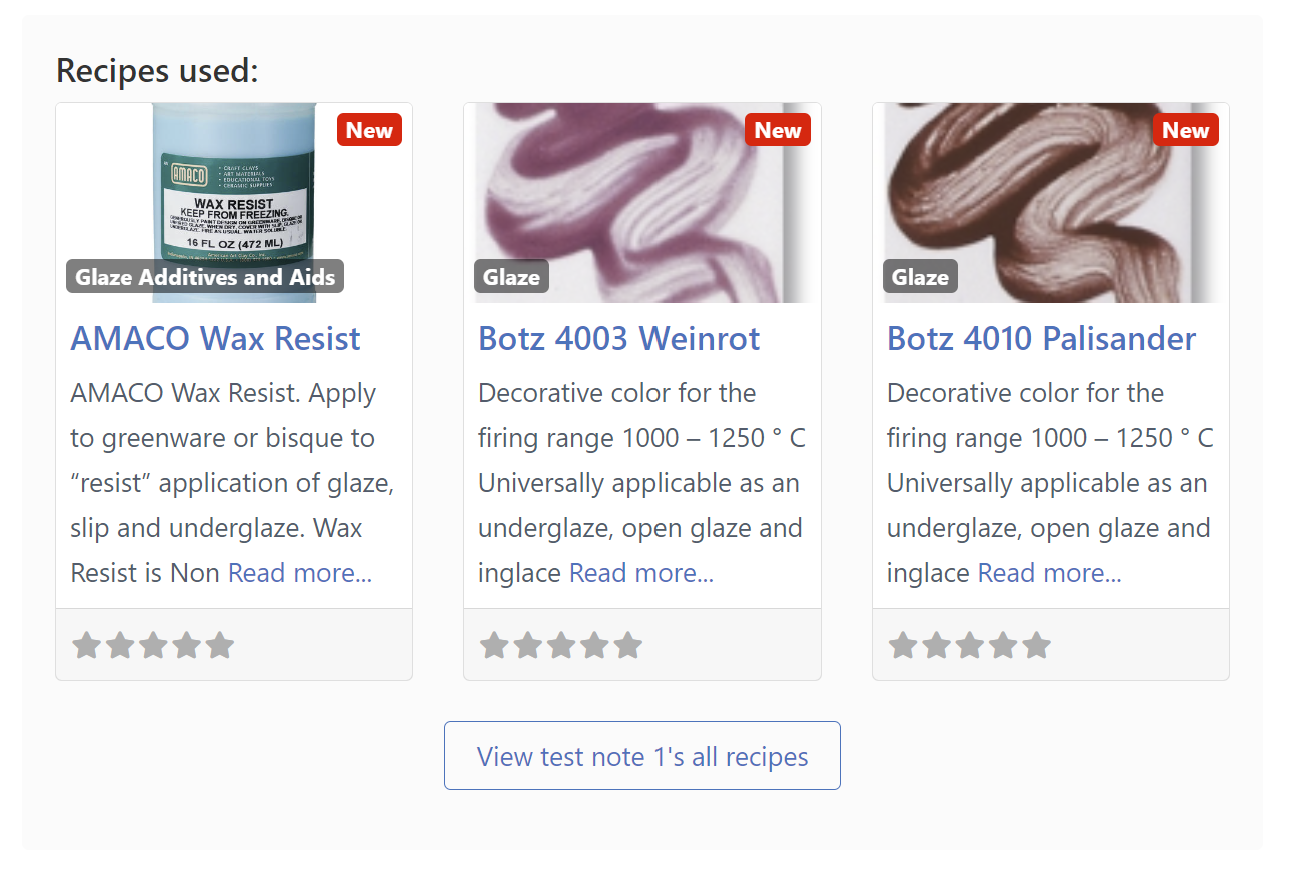
Task: Read more about Botz 4010 Palisander
Action: click(x=1049, y=573)
